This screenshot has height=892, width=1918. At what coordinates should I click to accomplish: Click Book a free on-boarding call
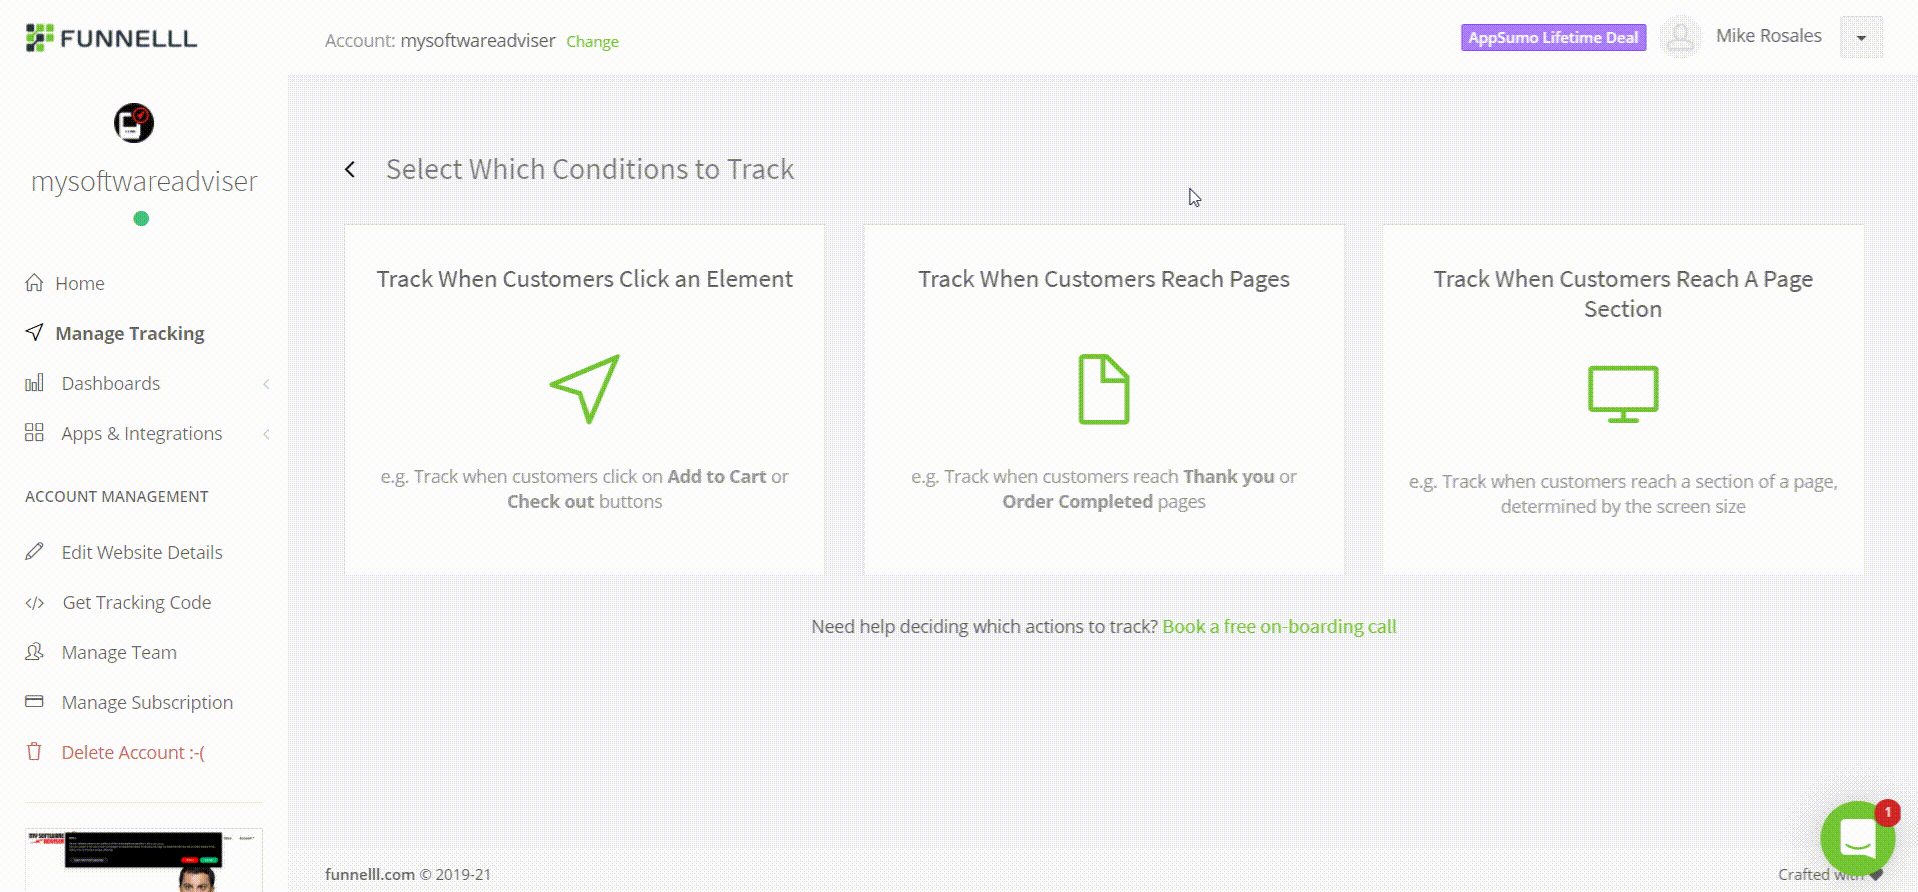[1279, 626]
